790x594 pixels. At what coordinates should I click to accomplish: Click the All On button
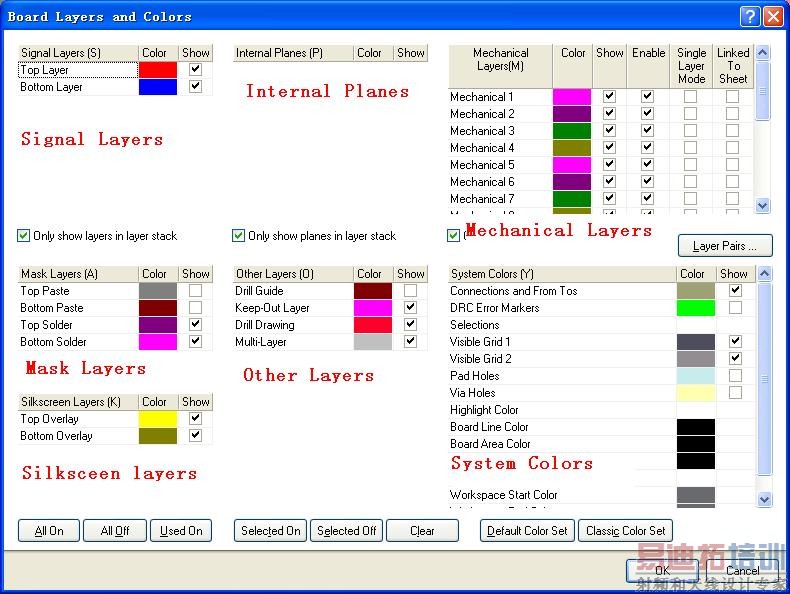click(49, 531)
